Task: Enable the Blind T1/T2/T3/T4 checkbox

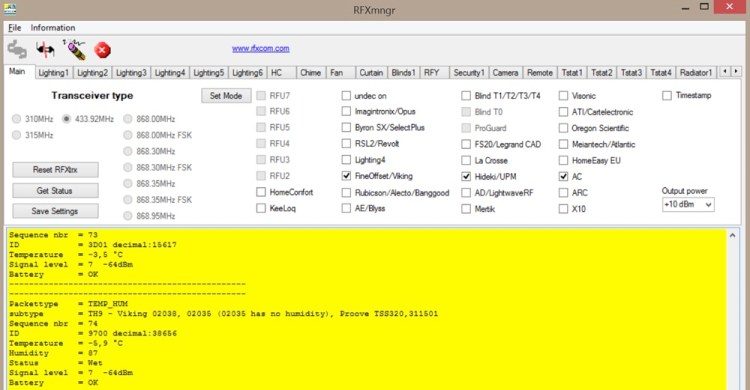Action: point(466,96)
